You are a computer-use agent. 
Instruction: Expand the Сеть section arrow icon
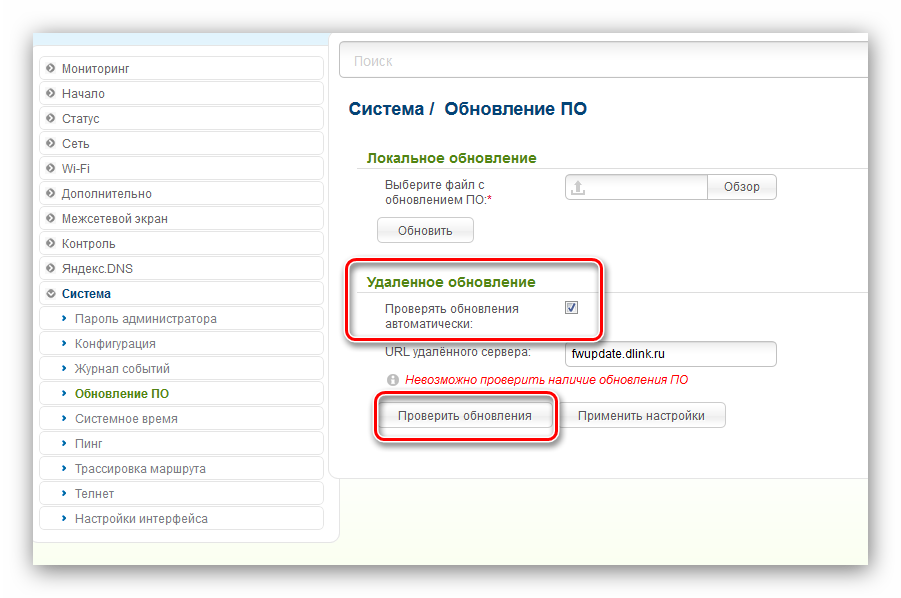tap(51, 143)
